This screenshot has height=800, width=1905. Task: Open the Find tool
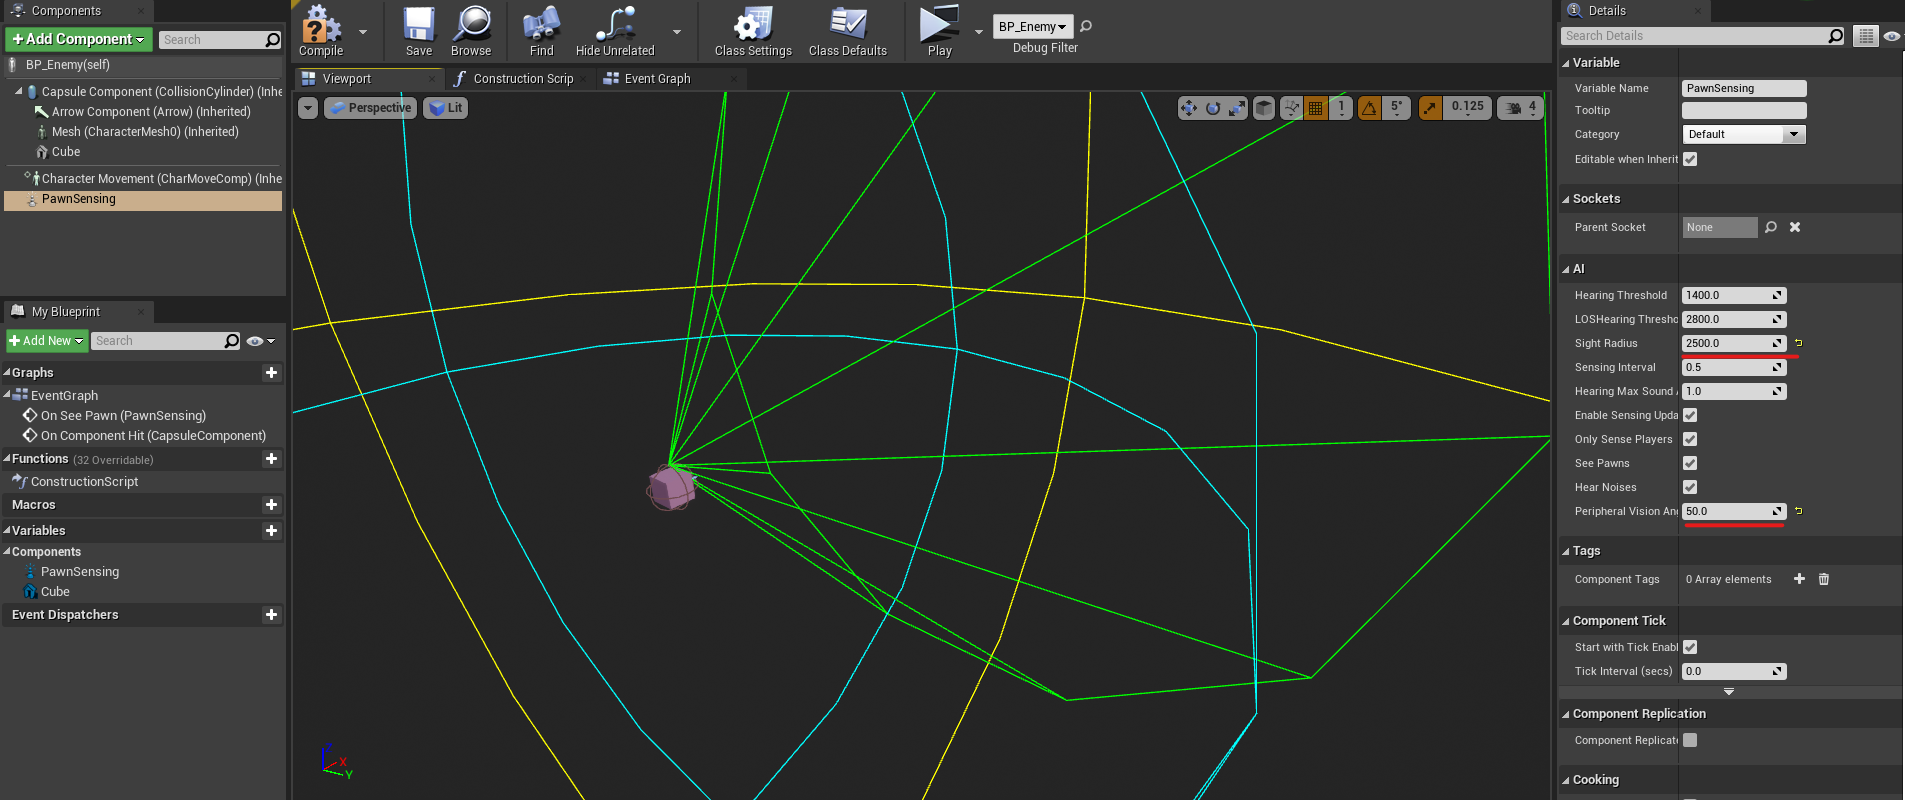[x=541, y=31]
